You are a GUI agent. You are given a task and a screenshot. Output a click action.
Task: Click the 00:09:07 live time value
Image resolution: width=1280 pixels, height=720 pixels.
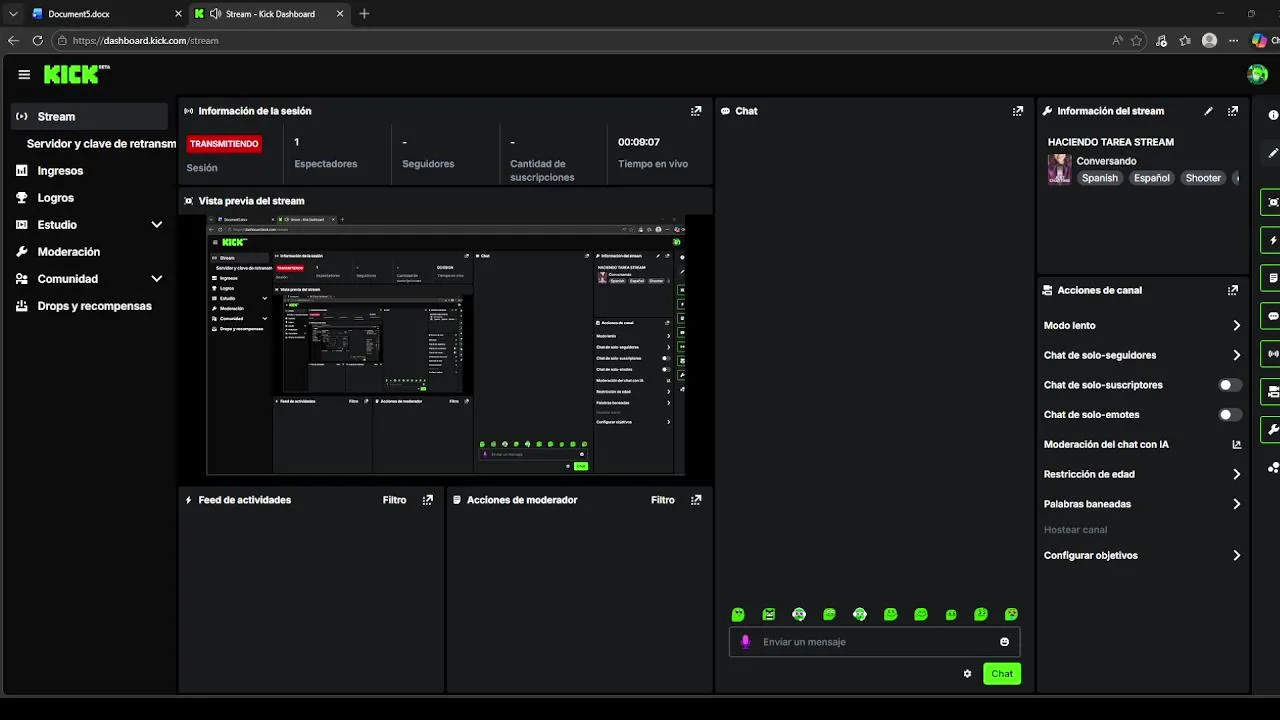(639, 142)
